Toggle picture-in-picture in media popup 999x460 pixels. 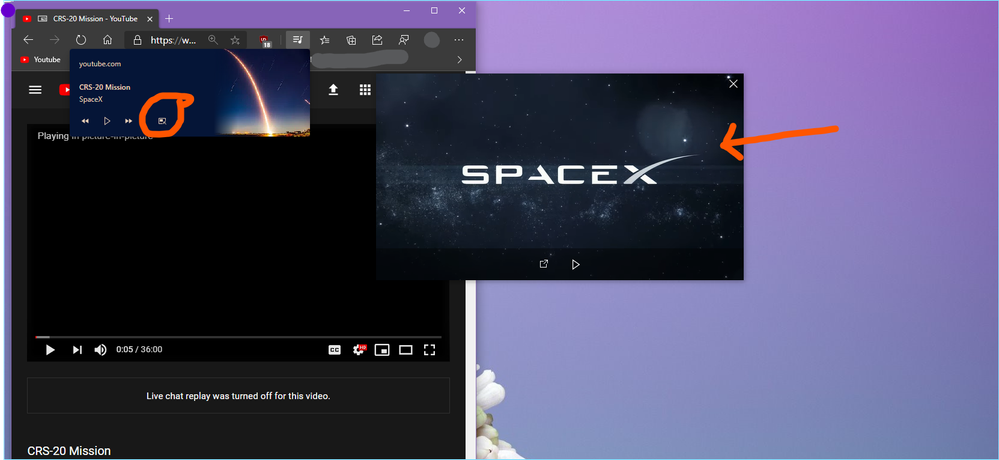coord(162,120)
